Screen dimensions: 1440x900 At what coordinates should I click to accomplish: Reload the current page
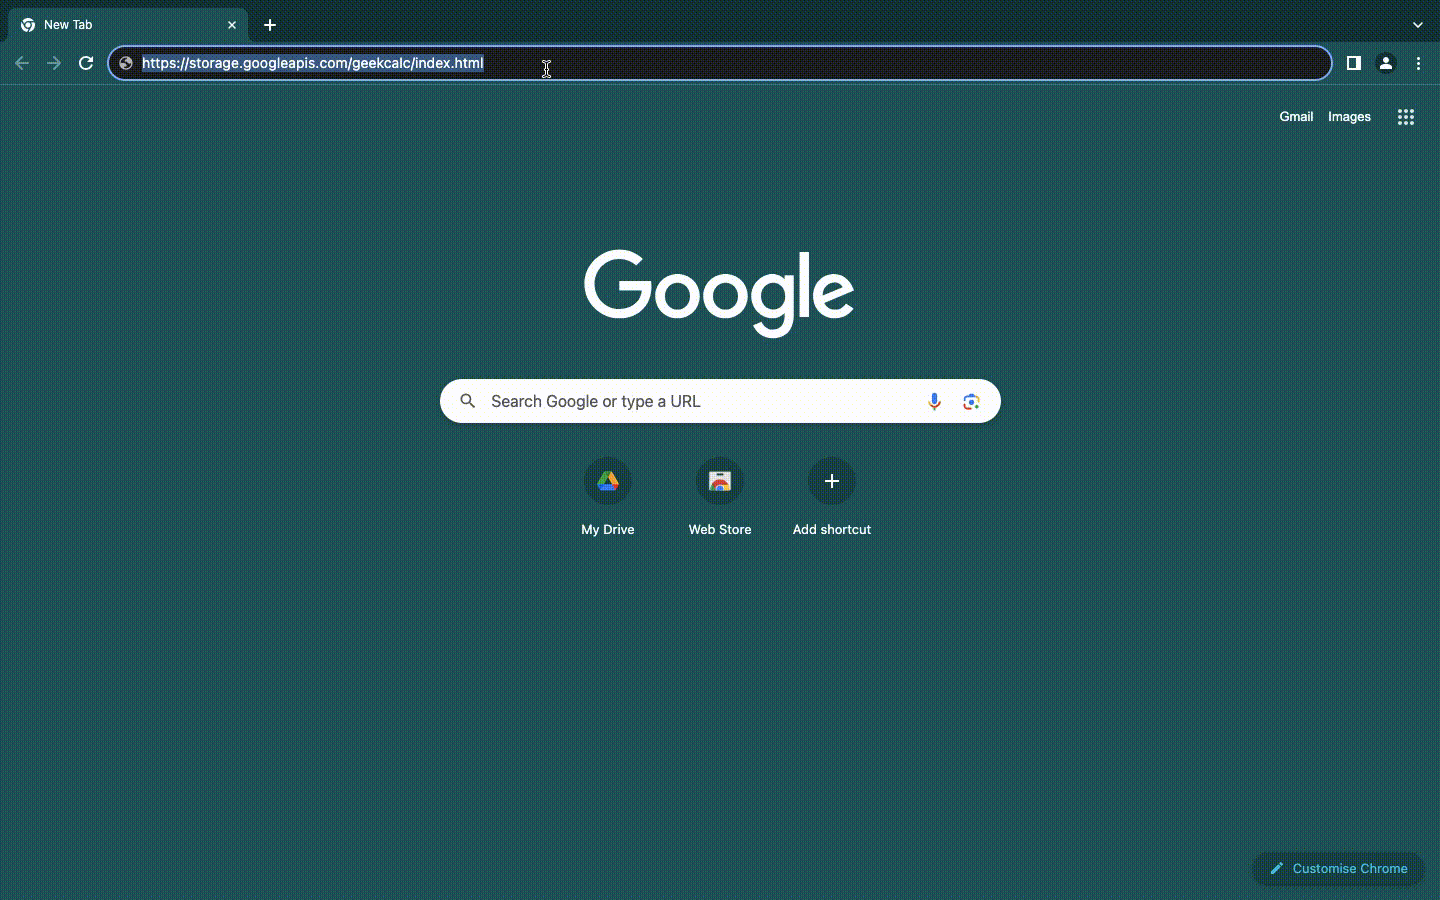pos(86,63)
